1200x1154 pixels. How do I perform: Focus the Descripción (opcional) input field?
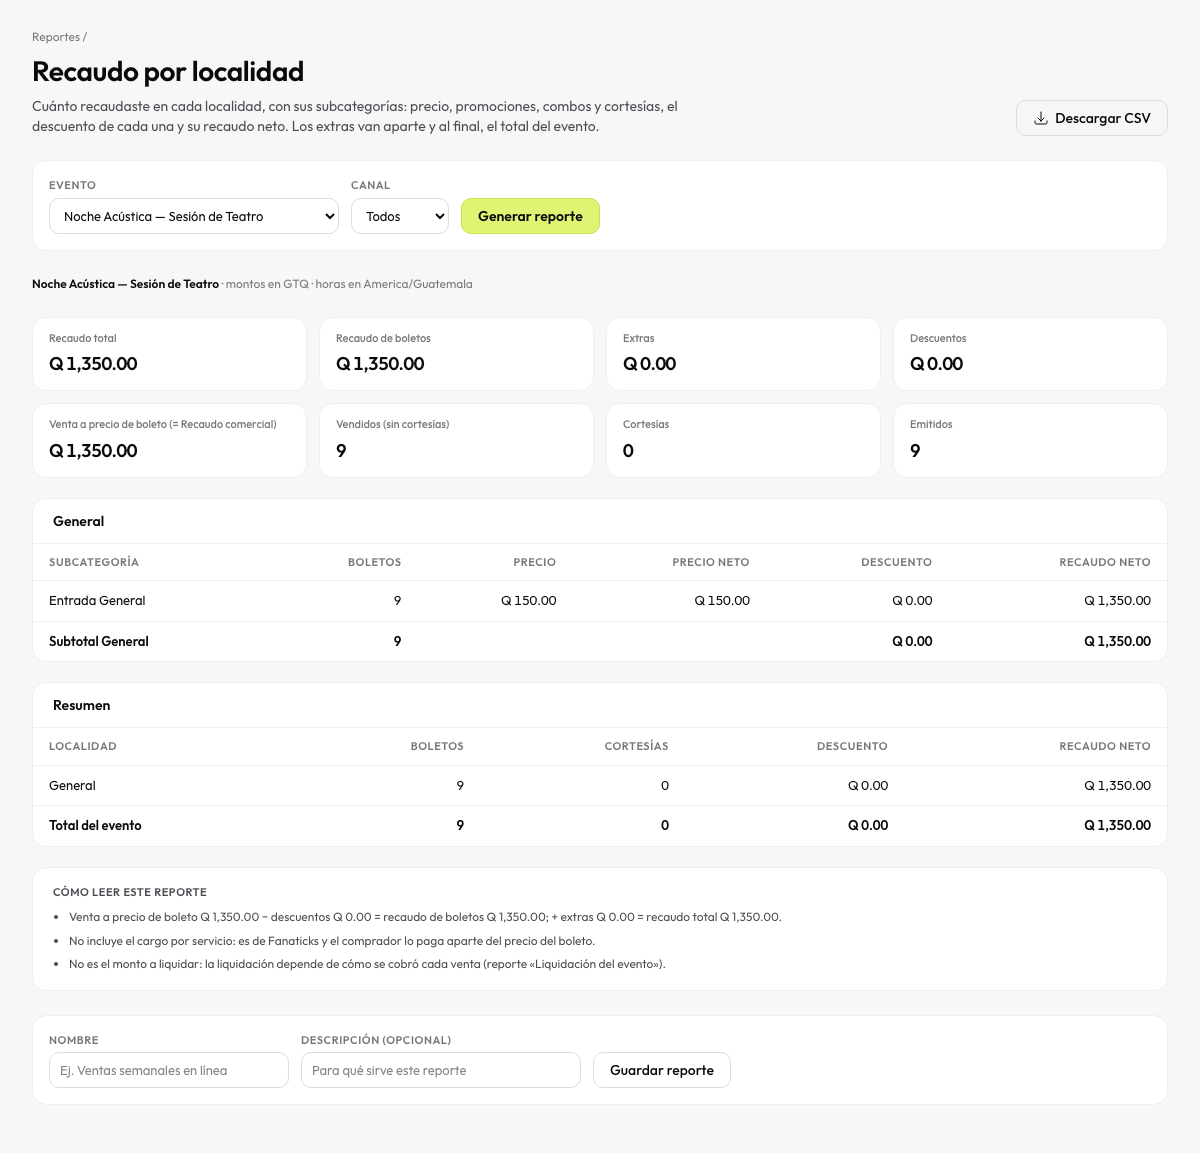pyautogui.click(x=441, y=1070)
